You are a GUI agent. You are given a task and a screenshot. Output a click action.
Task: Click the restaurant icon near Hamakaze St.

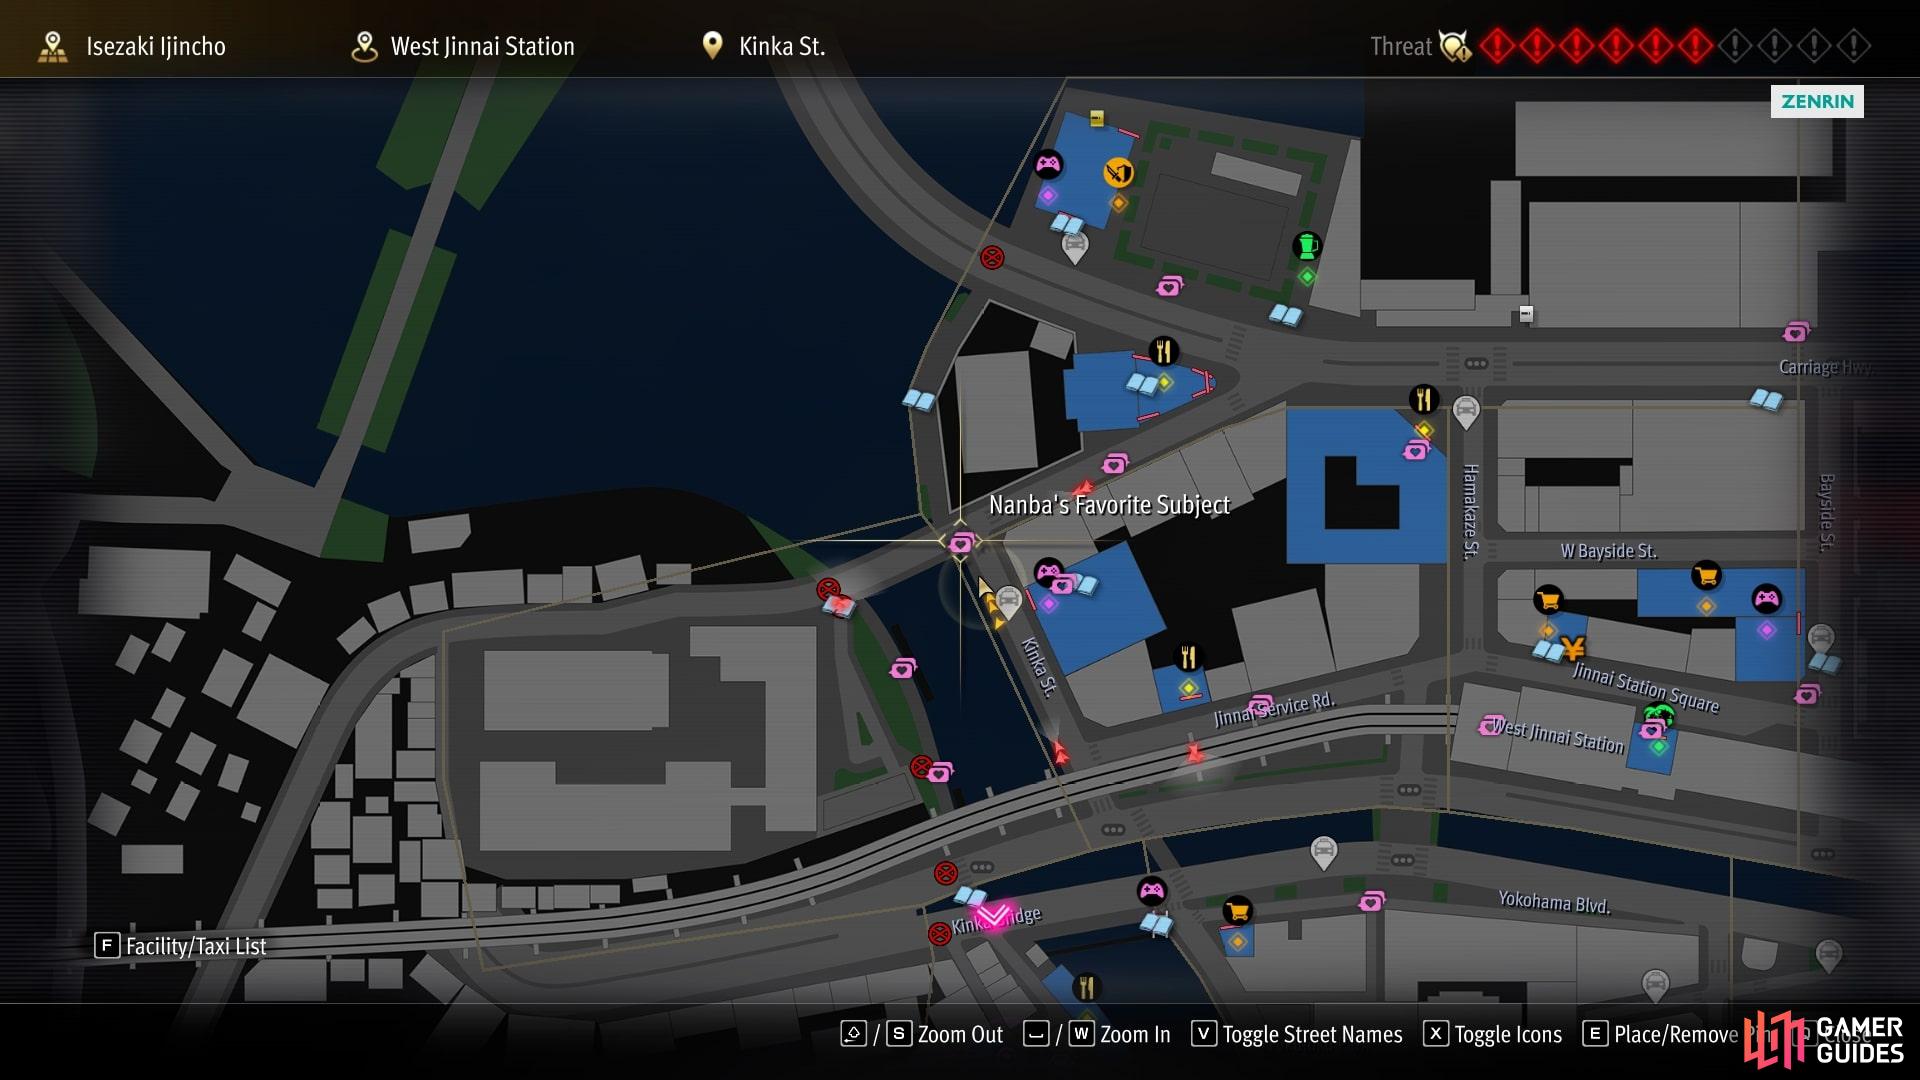coord(1424,399)
